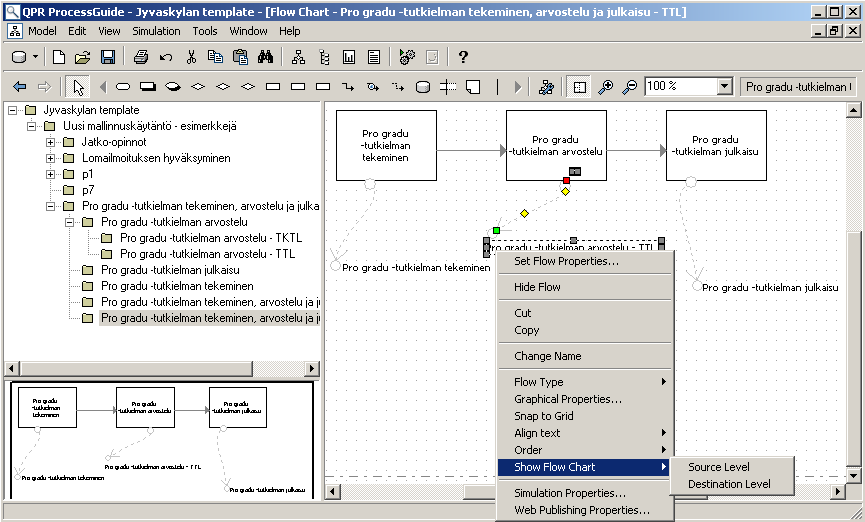Choose Hide Flow in context menu
This screenshot has width=865, height=522.
pos(585,287)
